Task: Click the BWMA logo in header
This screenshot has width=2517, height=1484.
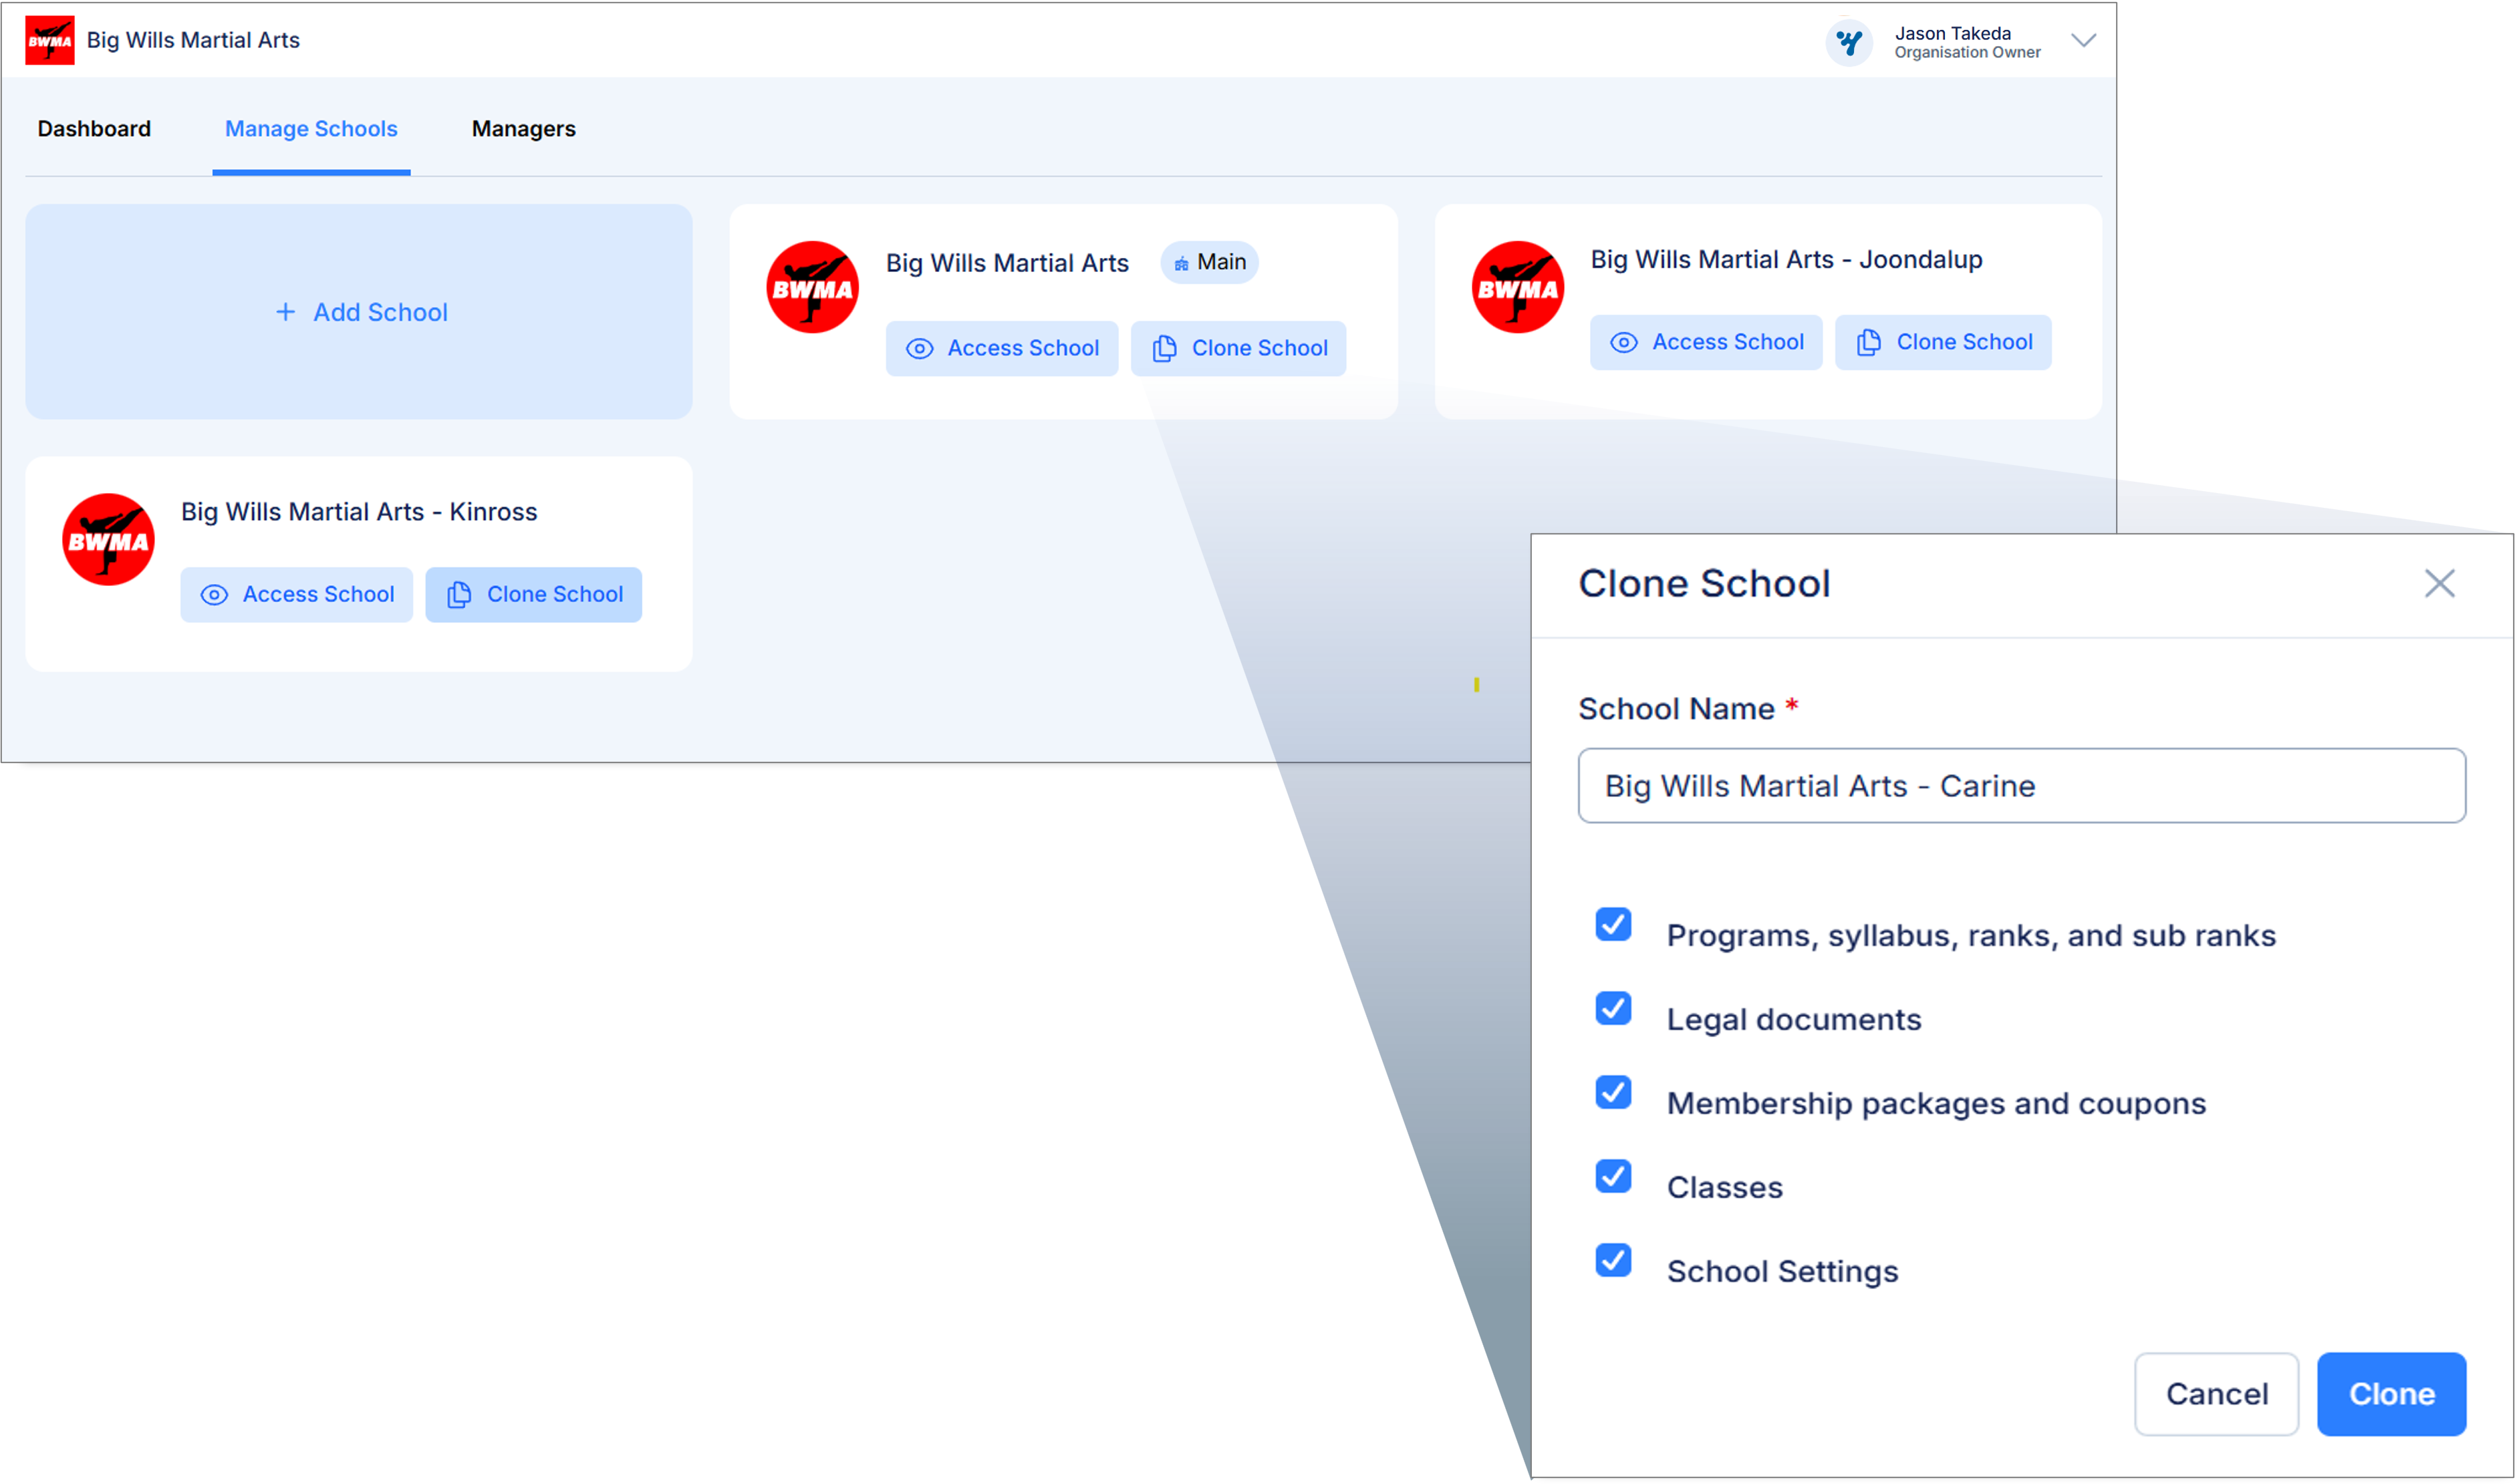Action: point(49,40)
